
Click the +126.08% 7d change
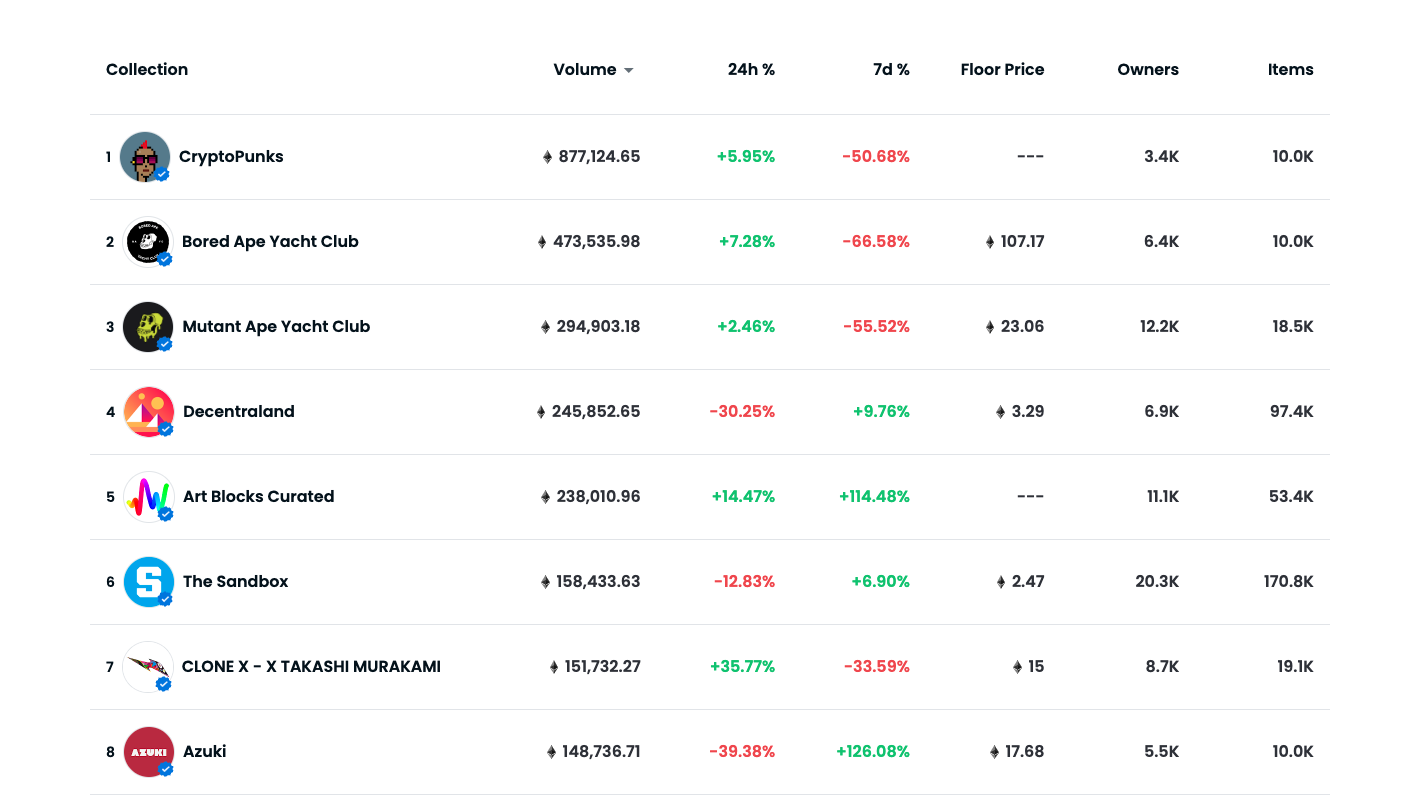click(873, 752)
